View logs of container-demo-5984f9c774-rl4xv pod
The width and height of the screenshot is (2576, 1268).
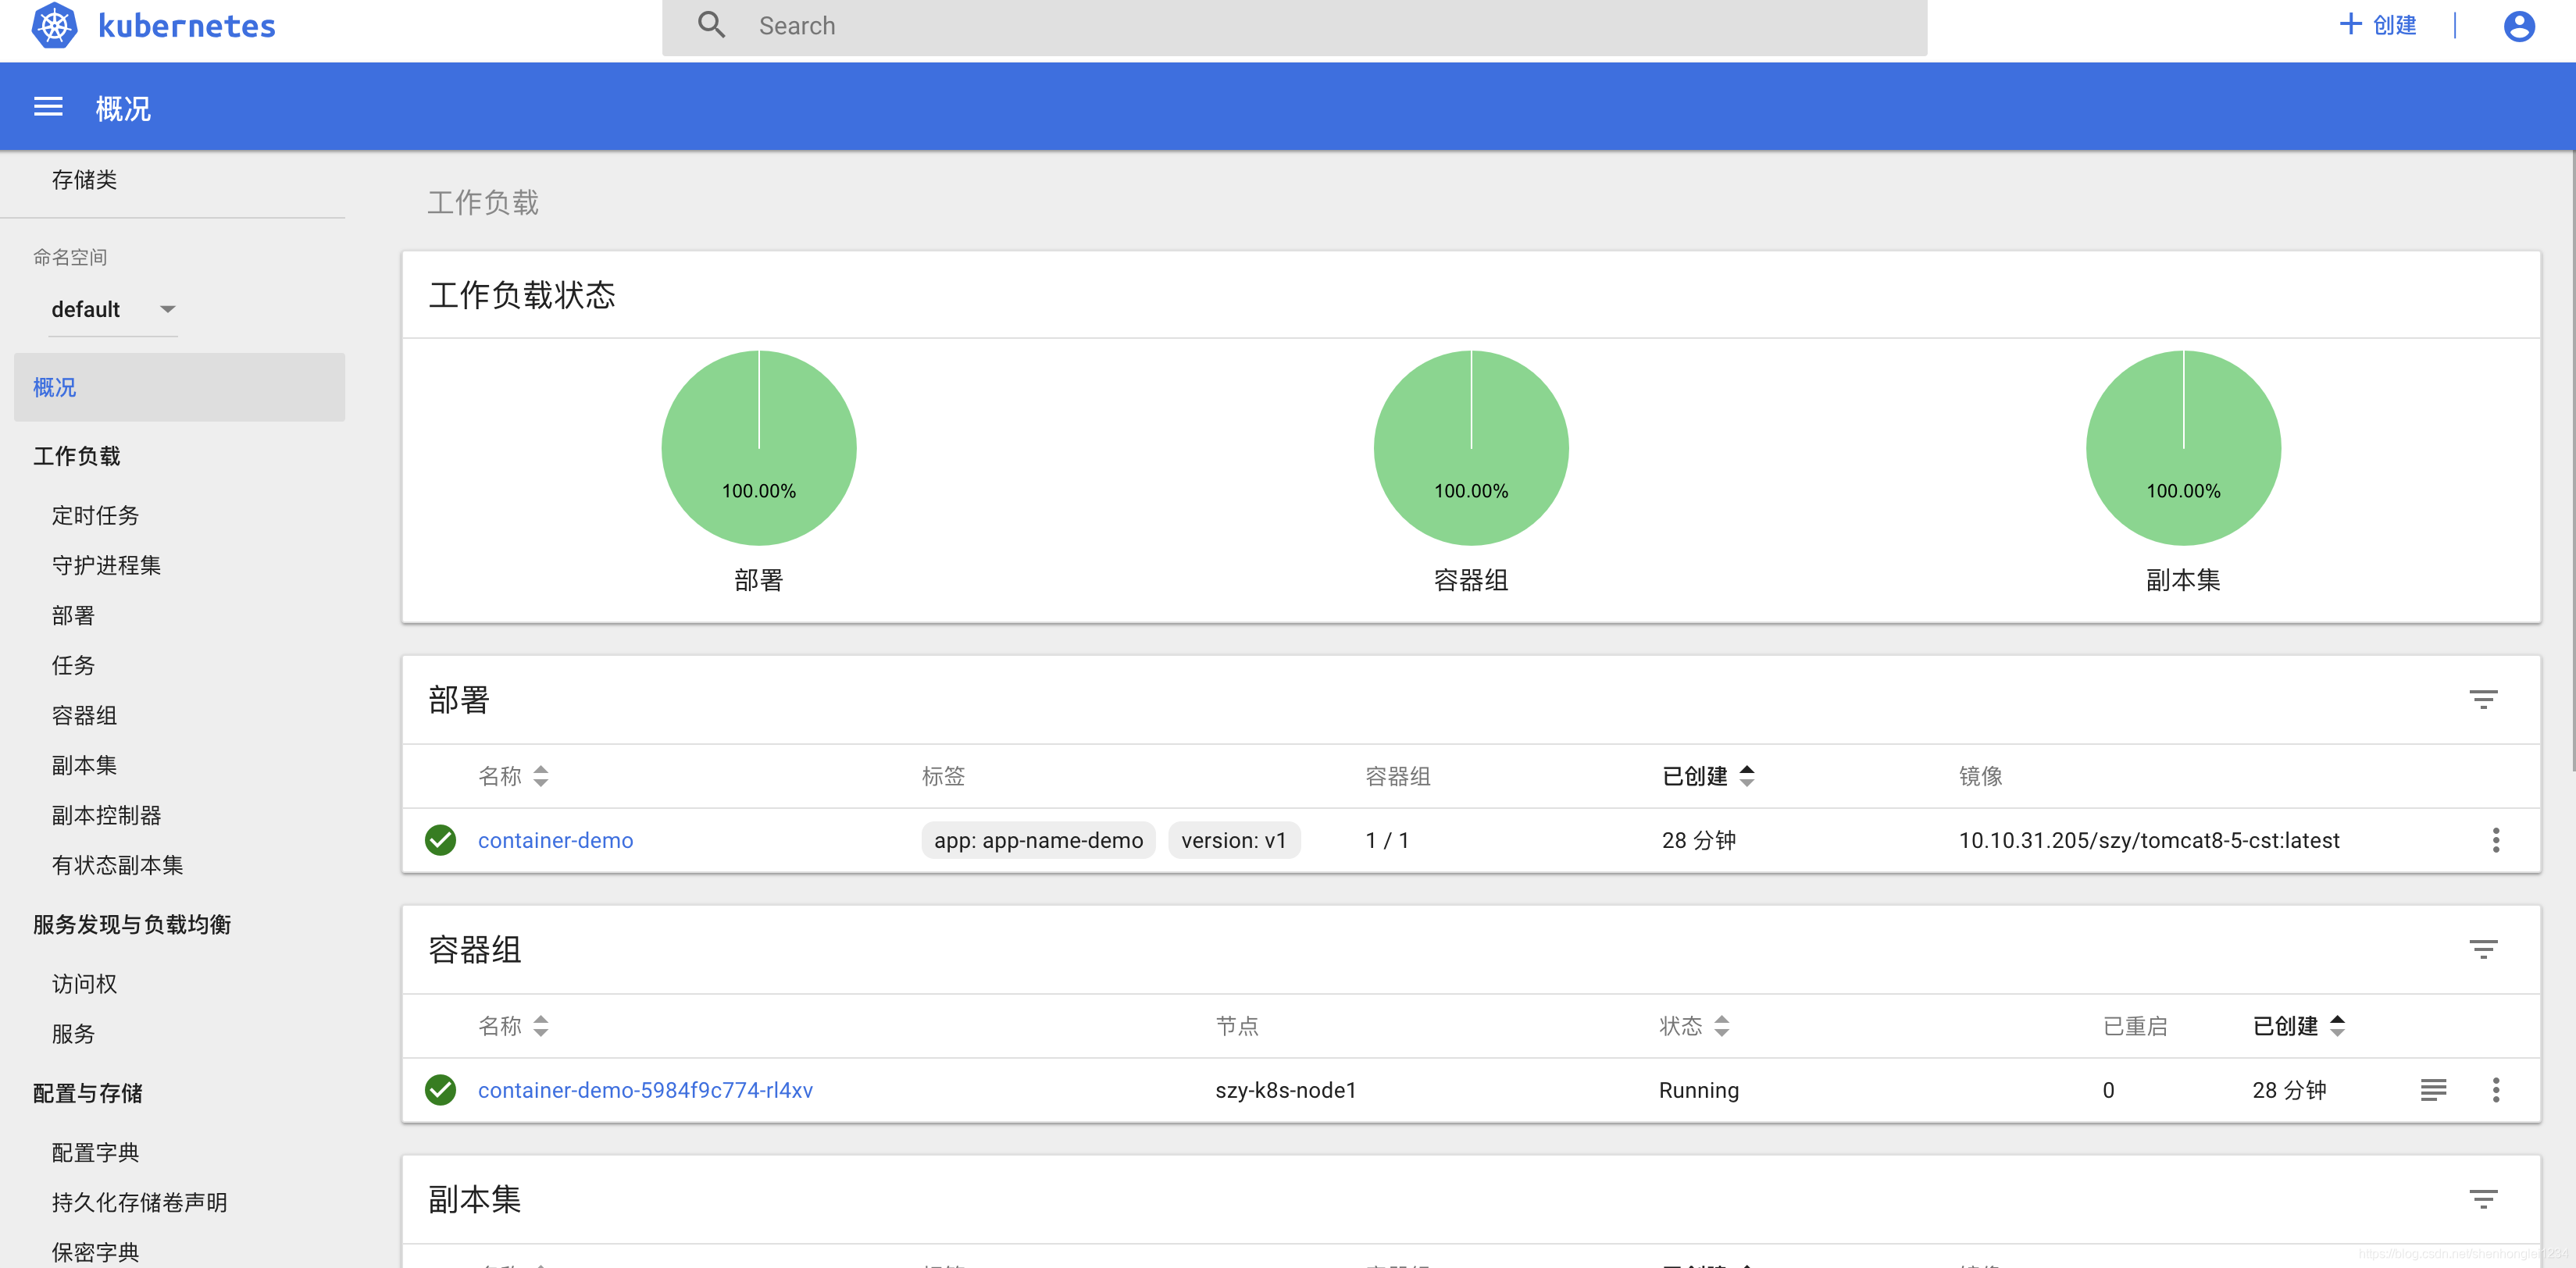2433,1090
